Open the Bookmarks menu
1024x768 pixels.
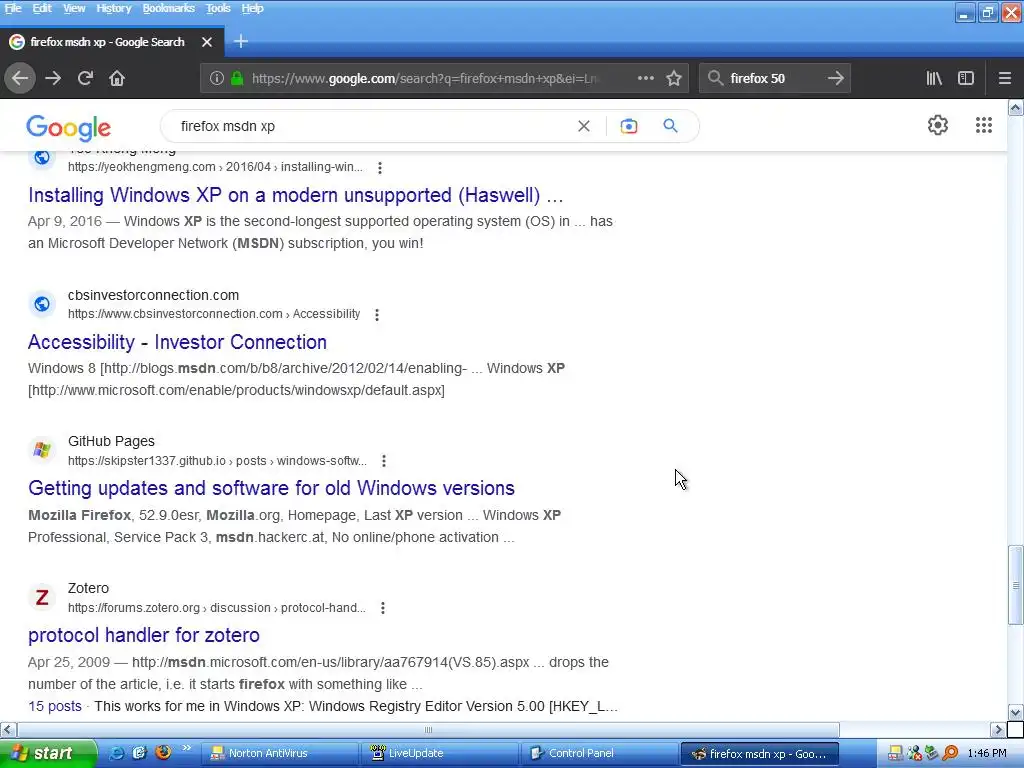coord(168,8)
